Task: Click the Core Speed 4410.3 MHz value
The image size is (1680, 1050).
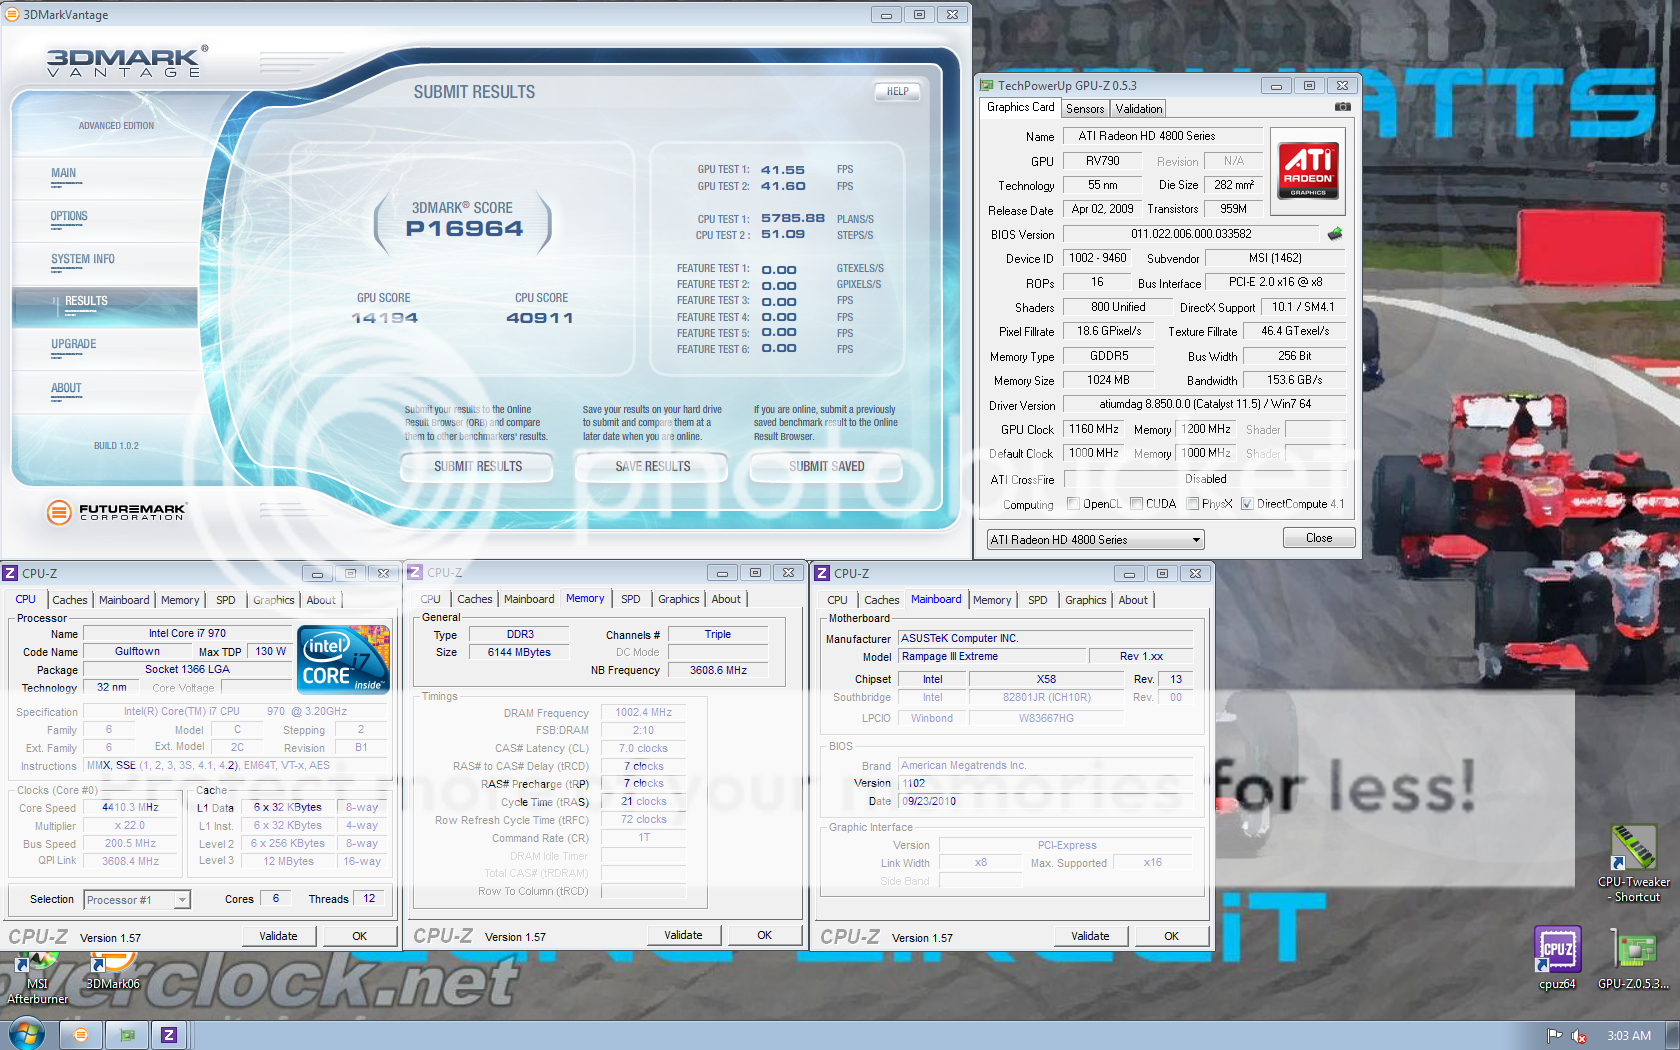Action: [130, 807]
